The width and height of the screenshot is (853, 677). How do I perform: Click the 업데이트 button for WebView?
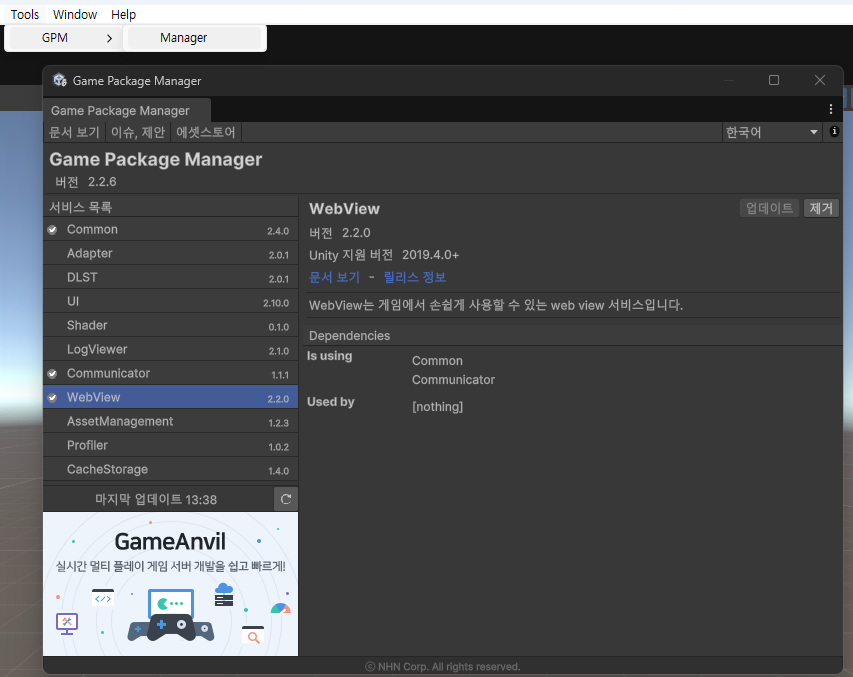tap(769, 208)
